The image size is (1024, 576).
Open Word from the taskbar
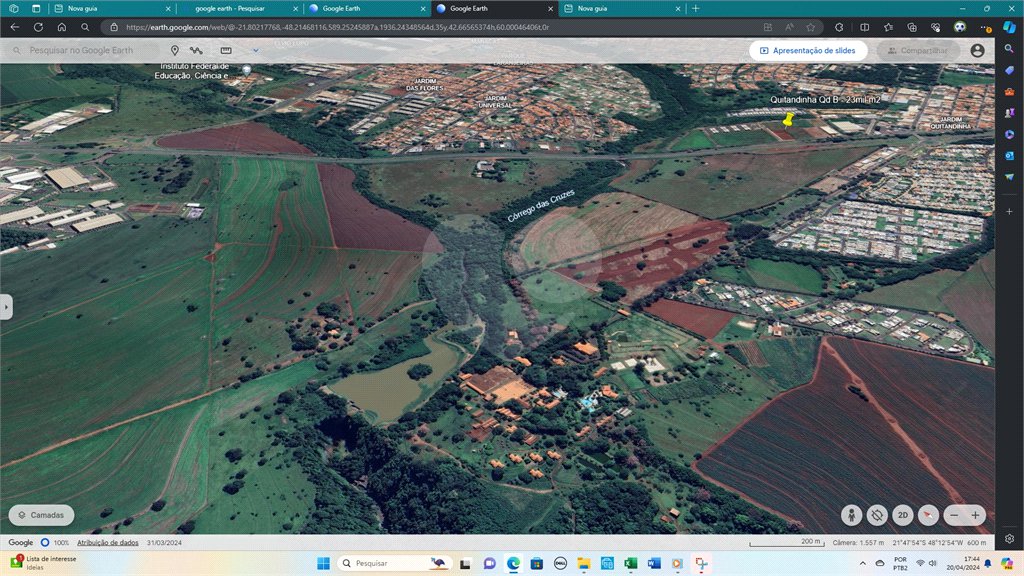654,563
